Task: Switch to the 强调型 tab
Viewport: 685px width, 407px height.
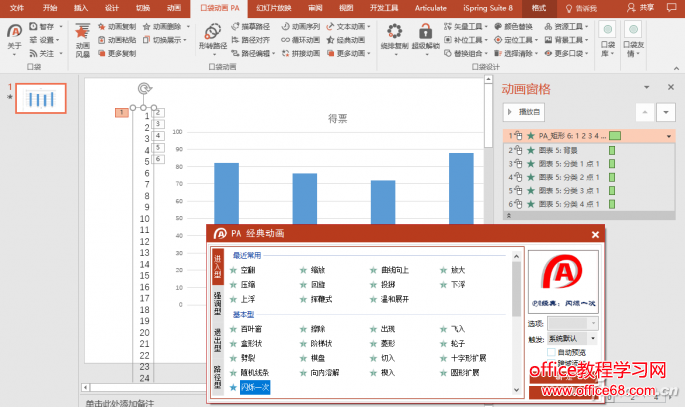Action: coord(218,303)
